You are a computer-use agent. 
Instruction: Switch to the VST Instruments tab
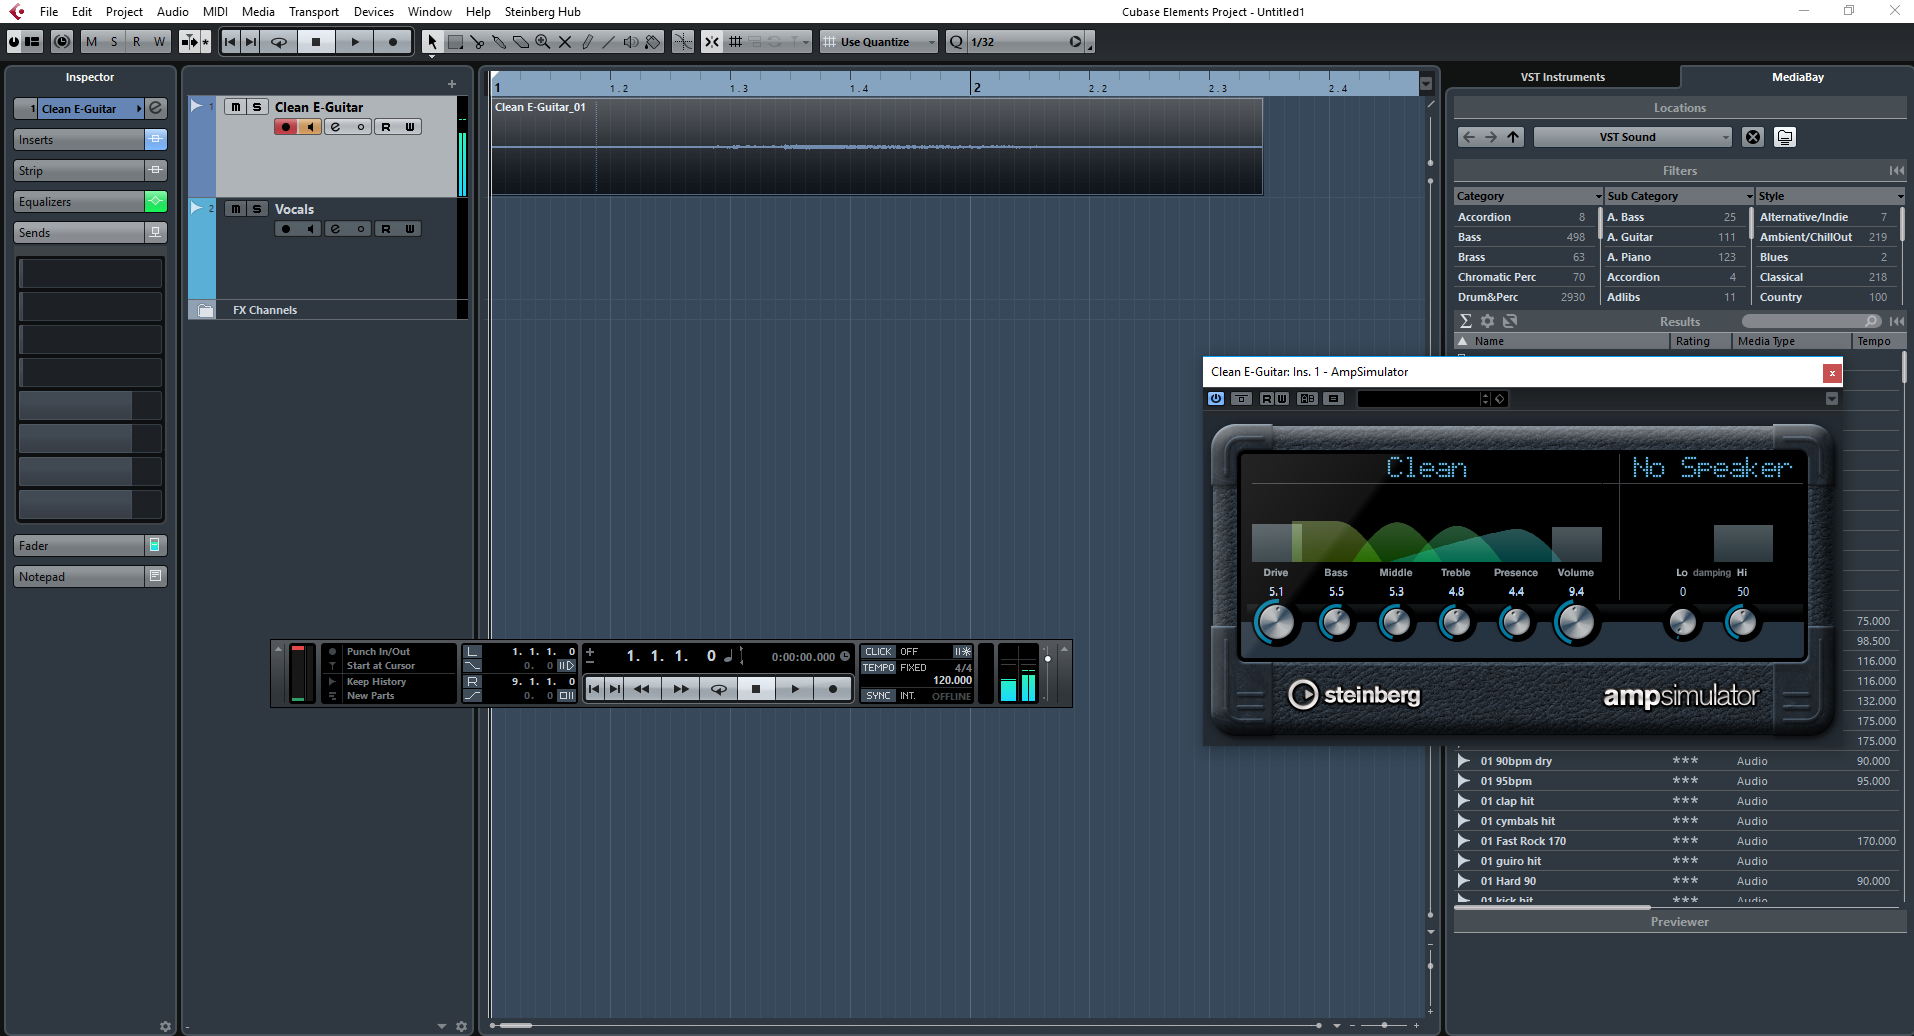[x=1563, y=77]
